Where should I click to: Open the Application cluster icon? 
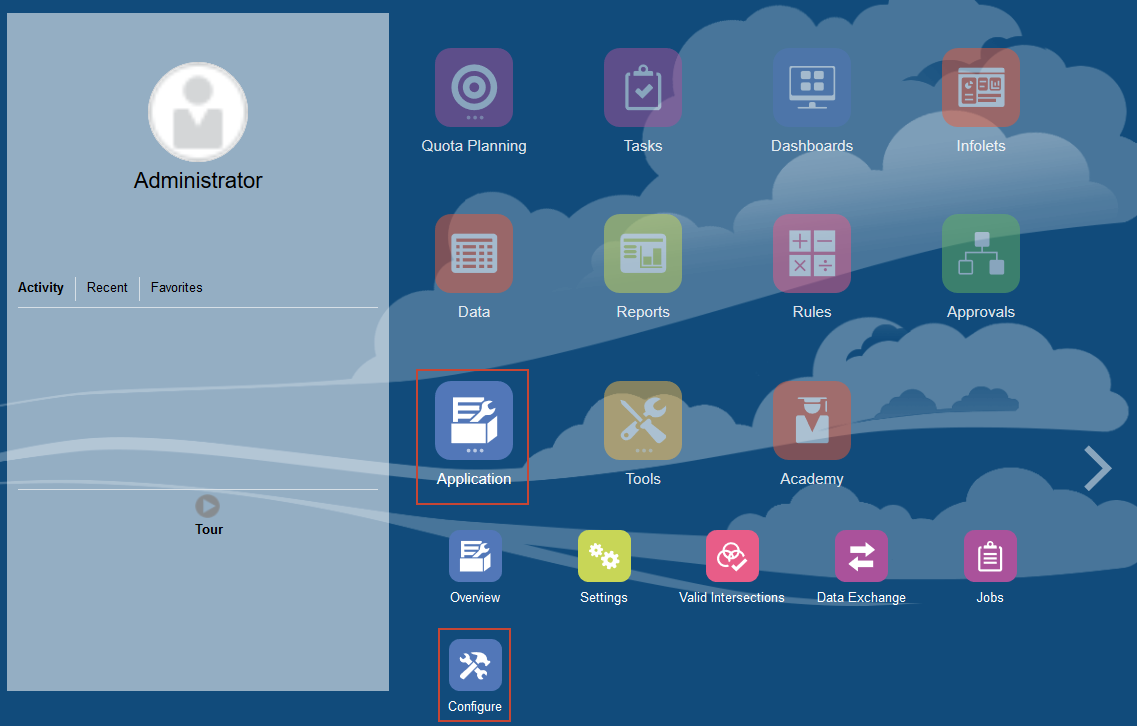point(473,420)
